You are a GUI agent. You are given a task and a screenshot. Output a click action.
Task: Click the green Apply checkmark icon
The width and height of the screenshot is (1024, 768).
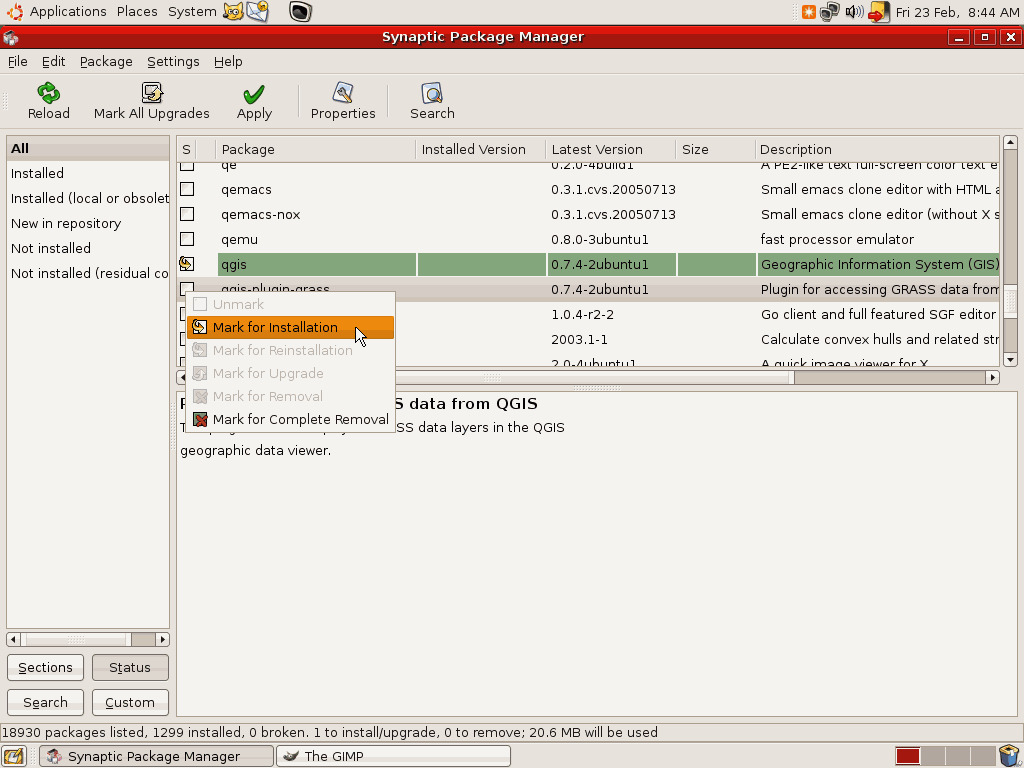tap(254, 94)
